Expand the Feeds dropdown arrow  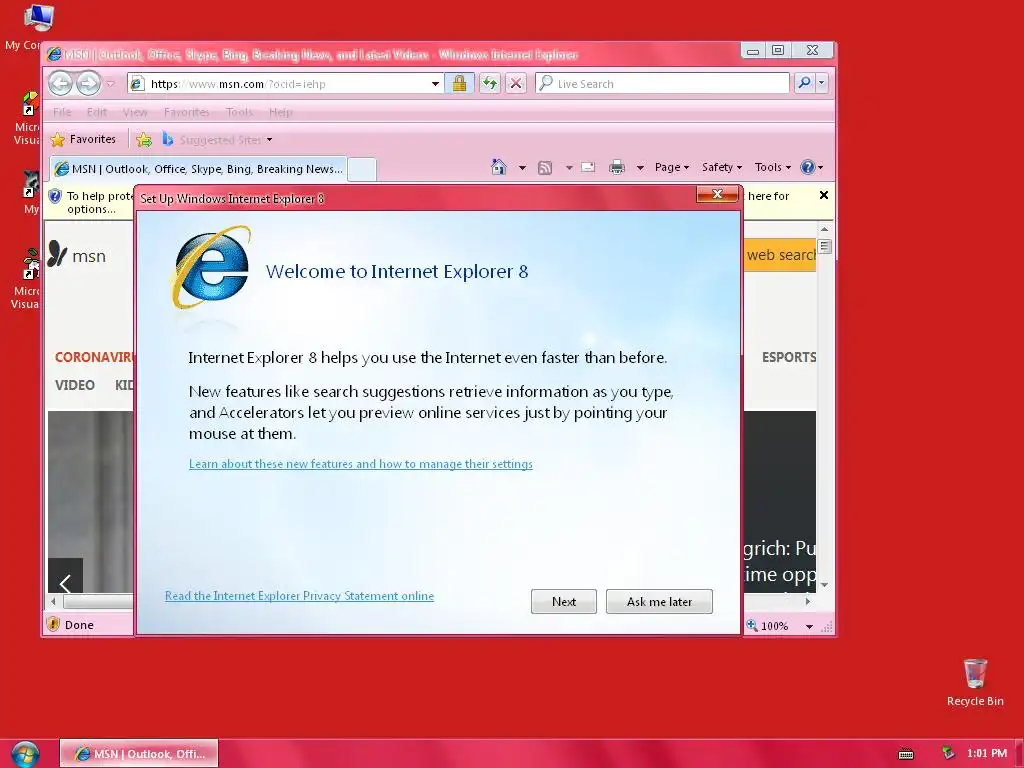(x=569, y=168)
